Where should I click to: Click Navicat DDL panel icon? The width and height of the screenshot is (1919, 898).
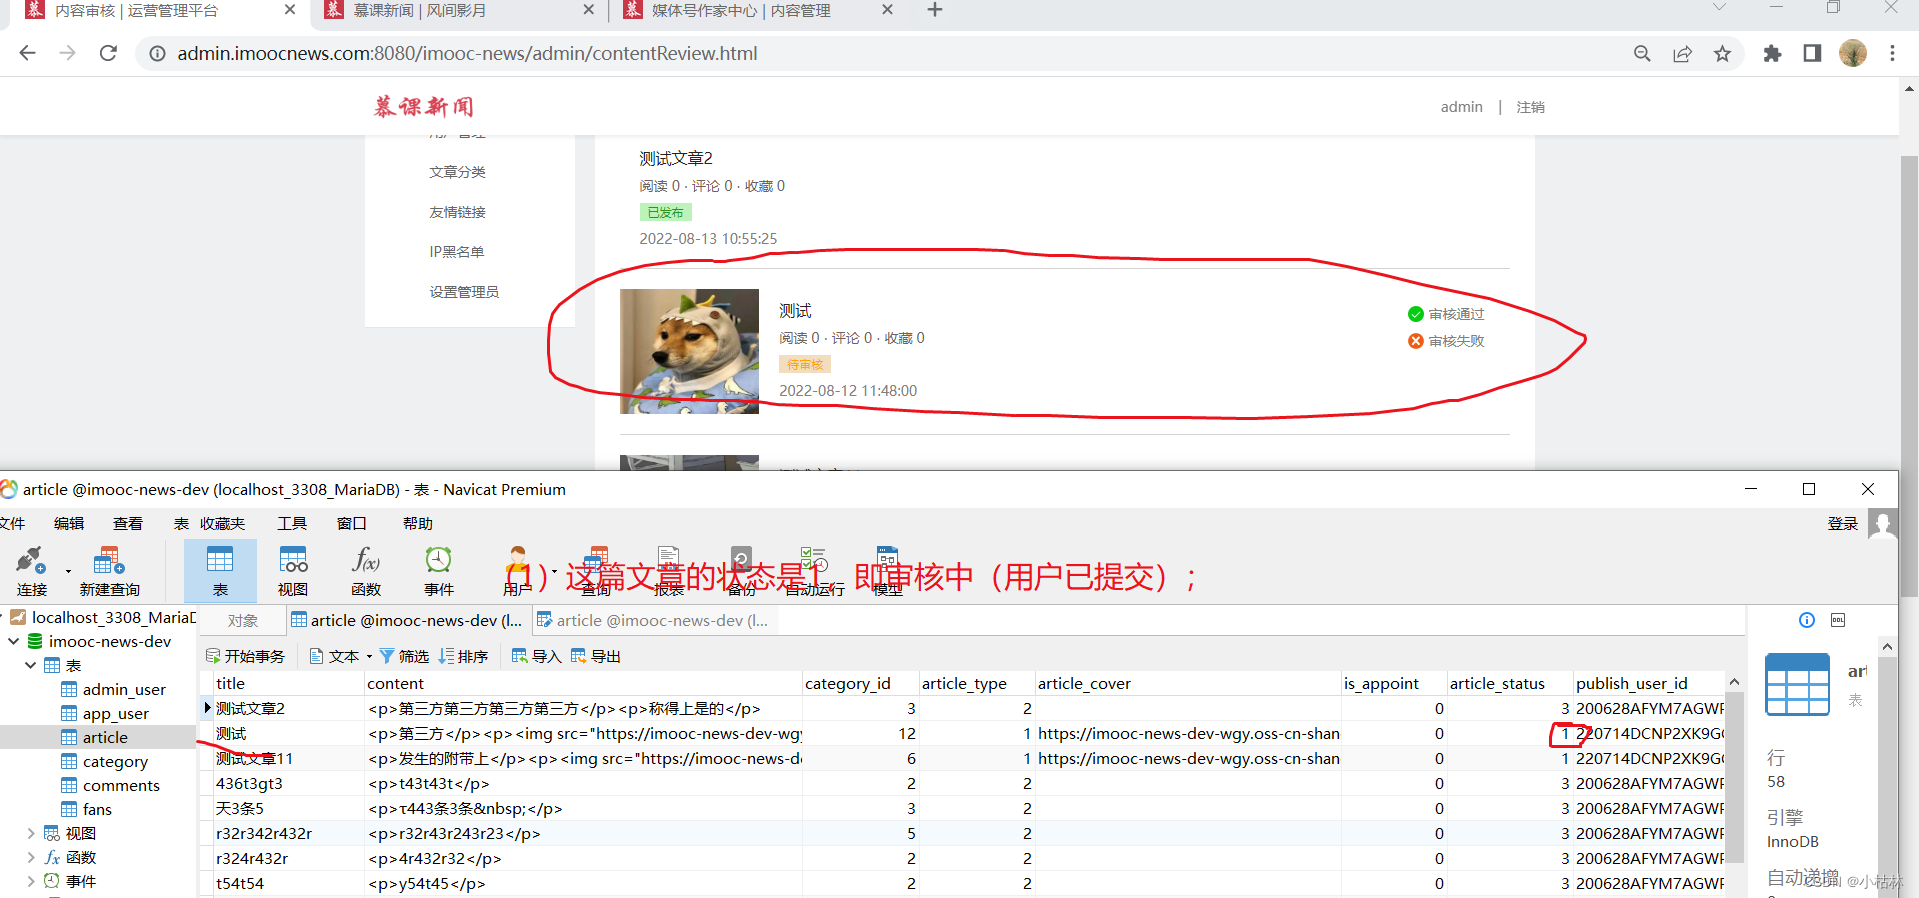1838,620
